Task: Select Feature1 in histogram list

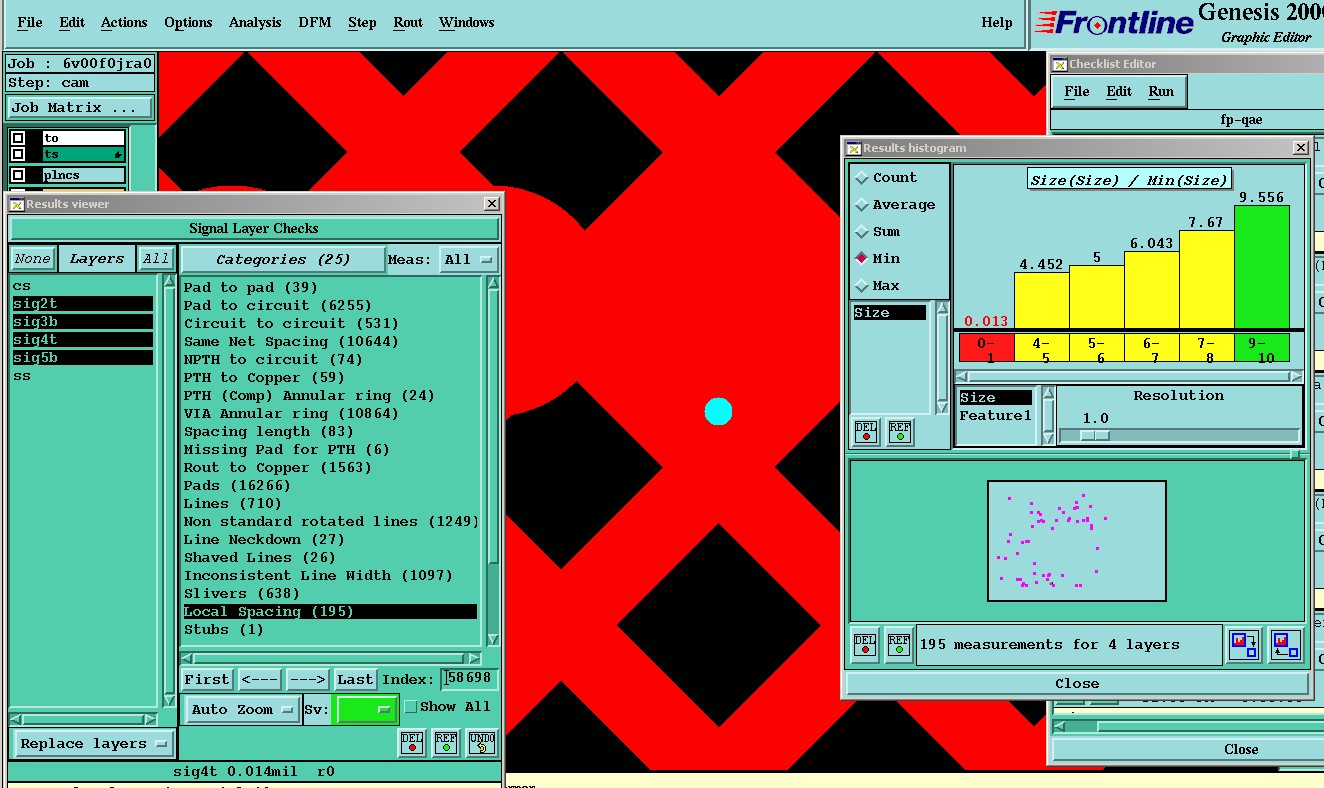Action: pyautogui.click(x=995, y=416)
